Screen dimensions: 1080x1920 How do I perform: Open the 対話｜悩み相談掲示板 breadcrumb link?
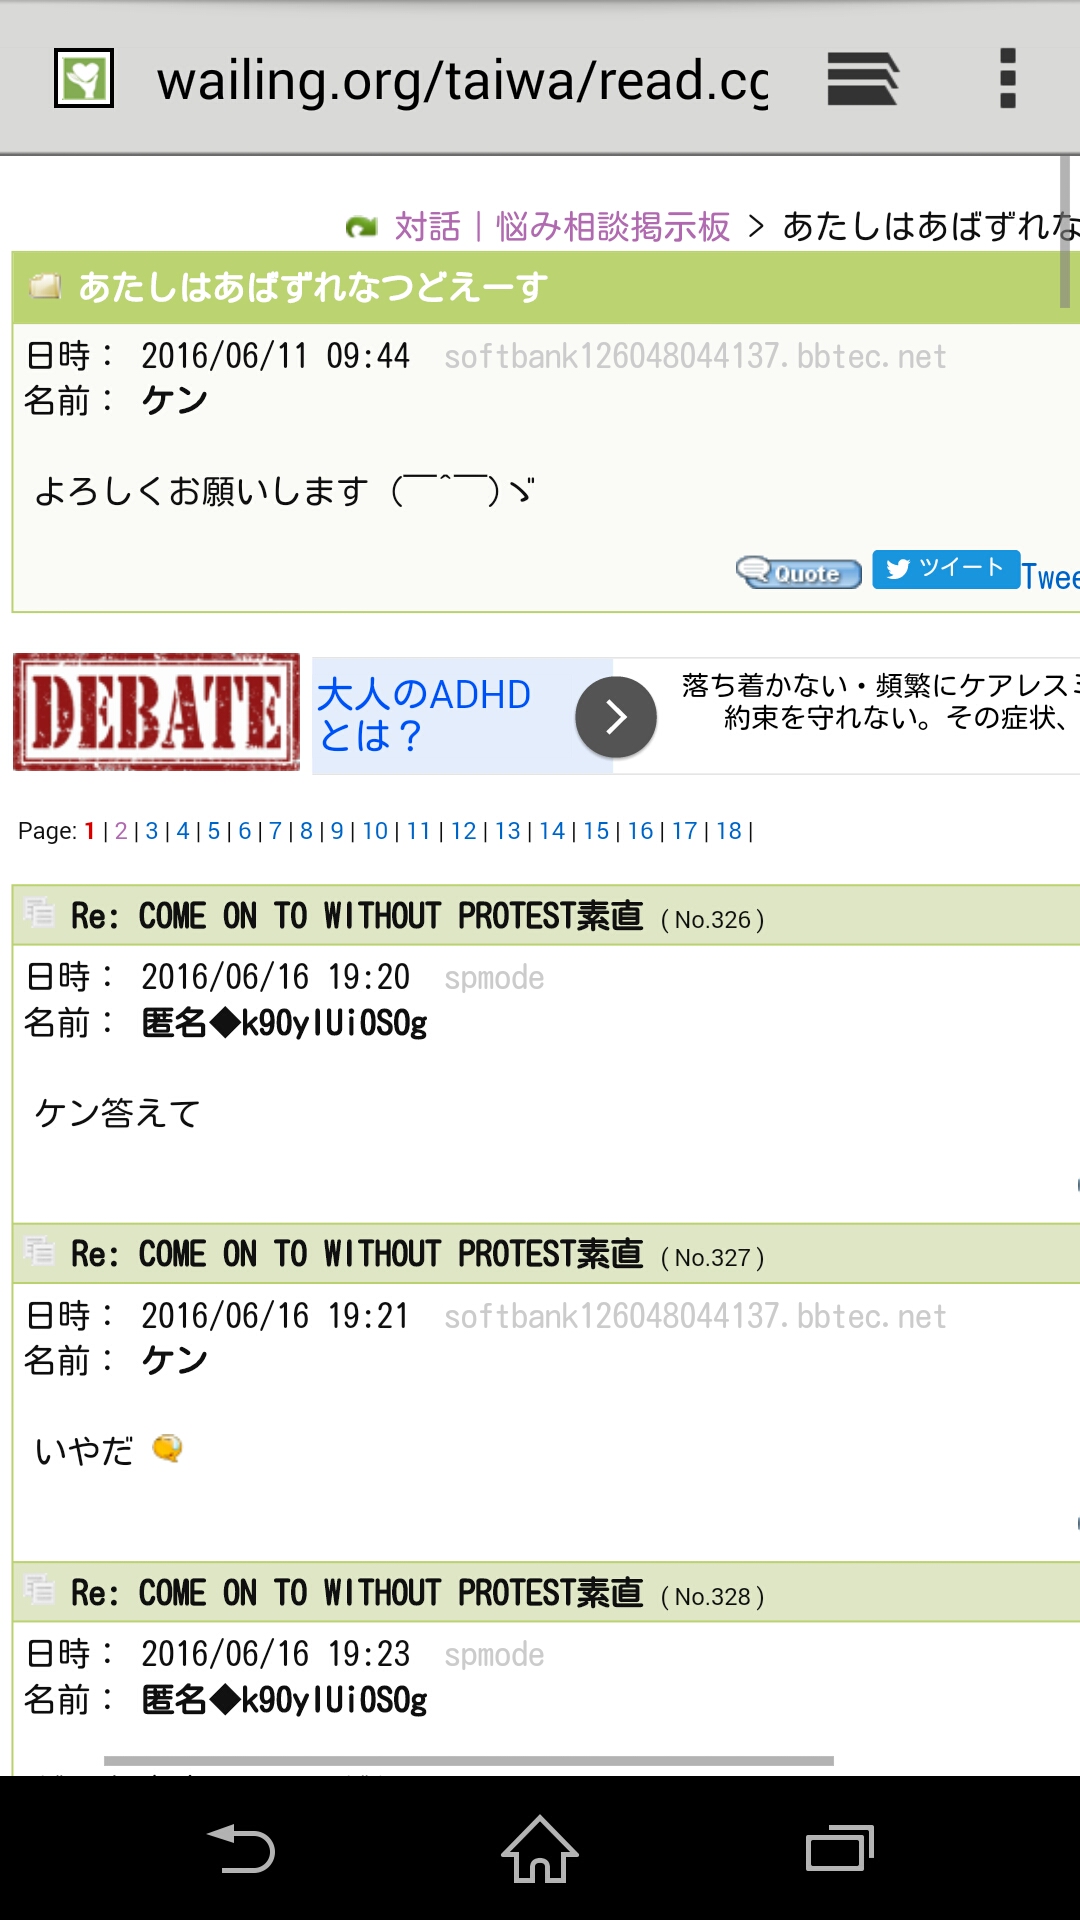562,227
